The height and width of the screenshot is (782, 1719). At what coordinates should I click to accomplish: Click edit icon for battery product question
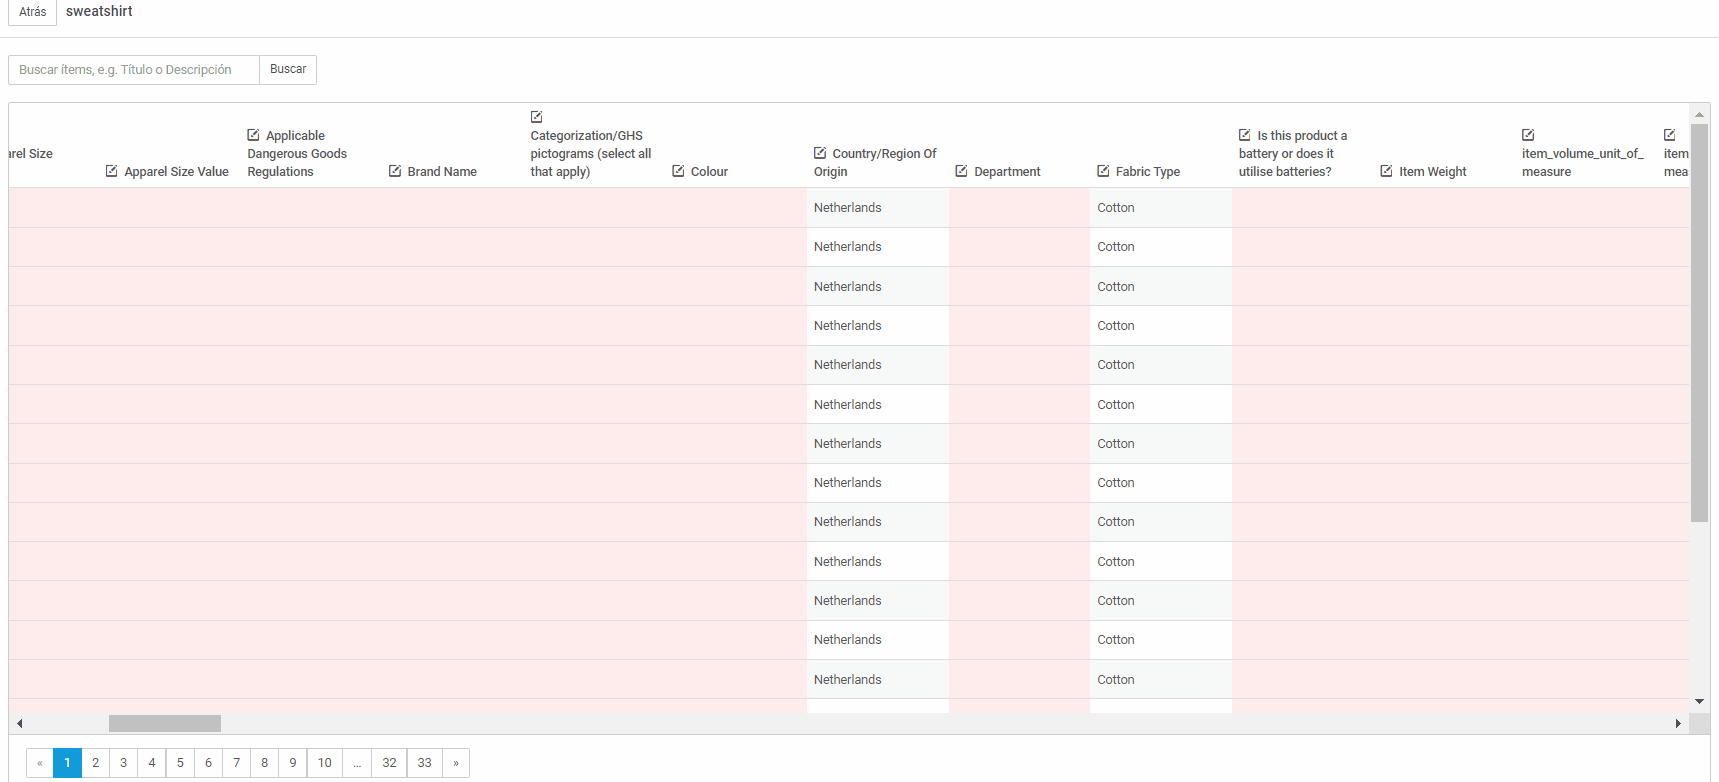1245,135
